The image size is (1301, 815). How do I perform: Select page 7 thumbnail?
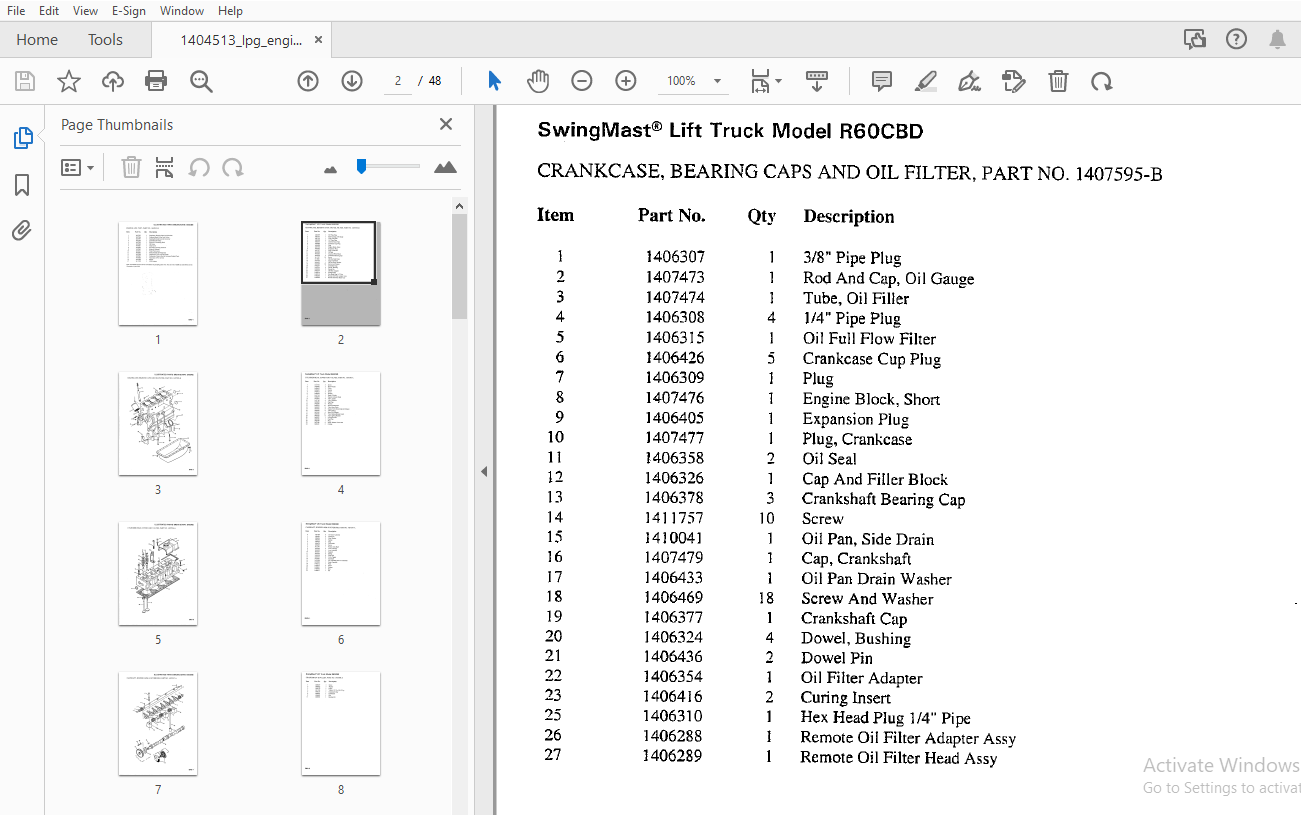[x=158, y=723]
